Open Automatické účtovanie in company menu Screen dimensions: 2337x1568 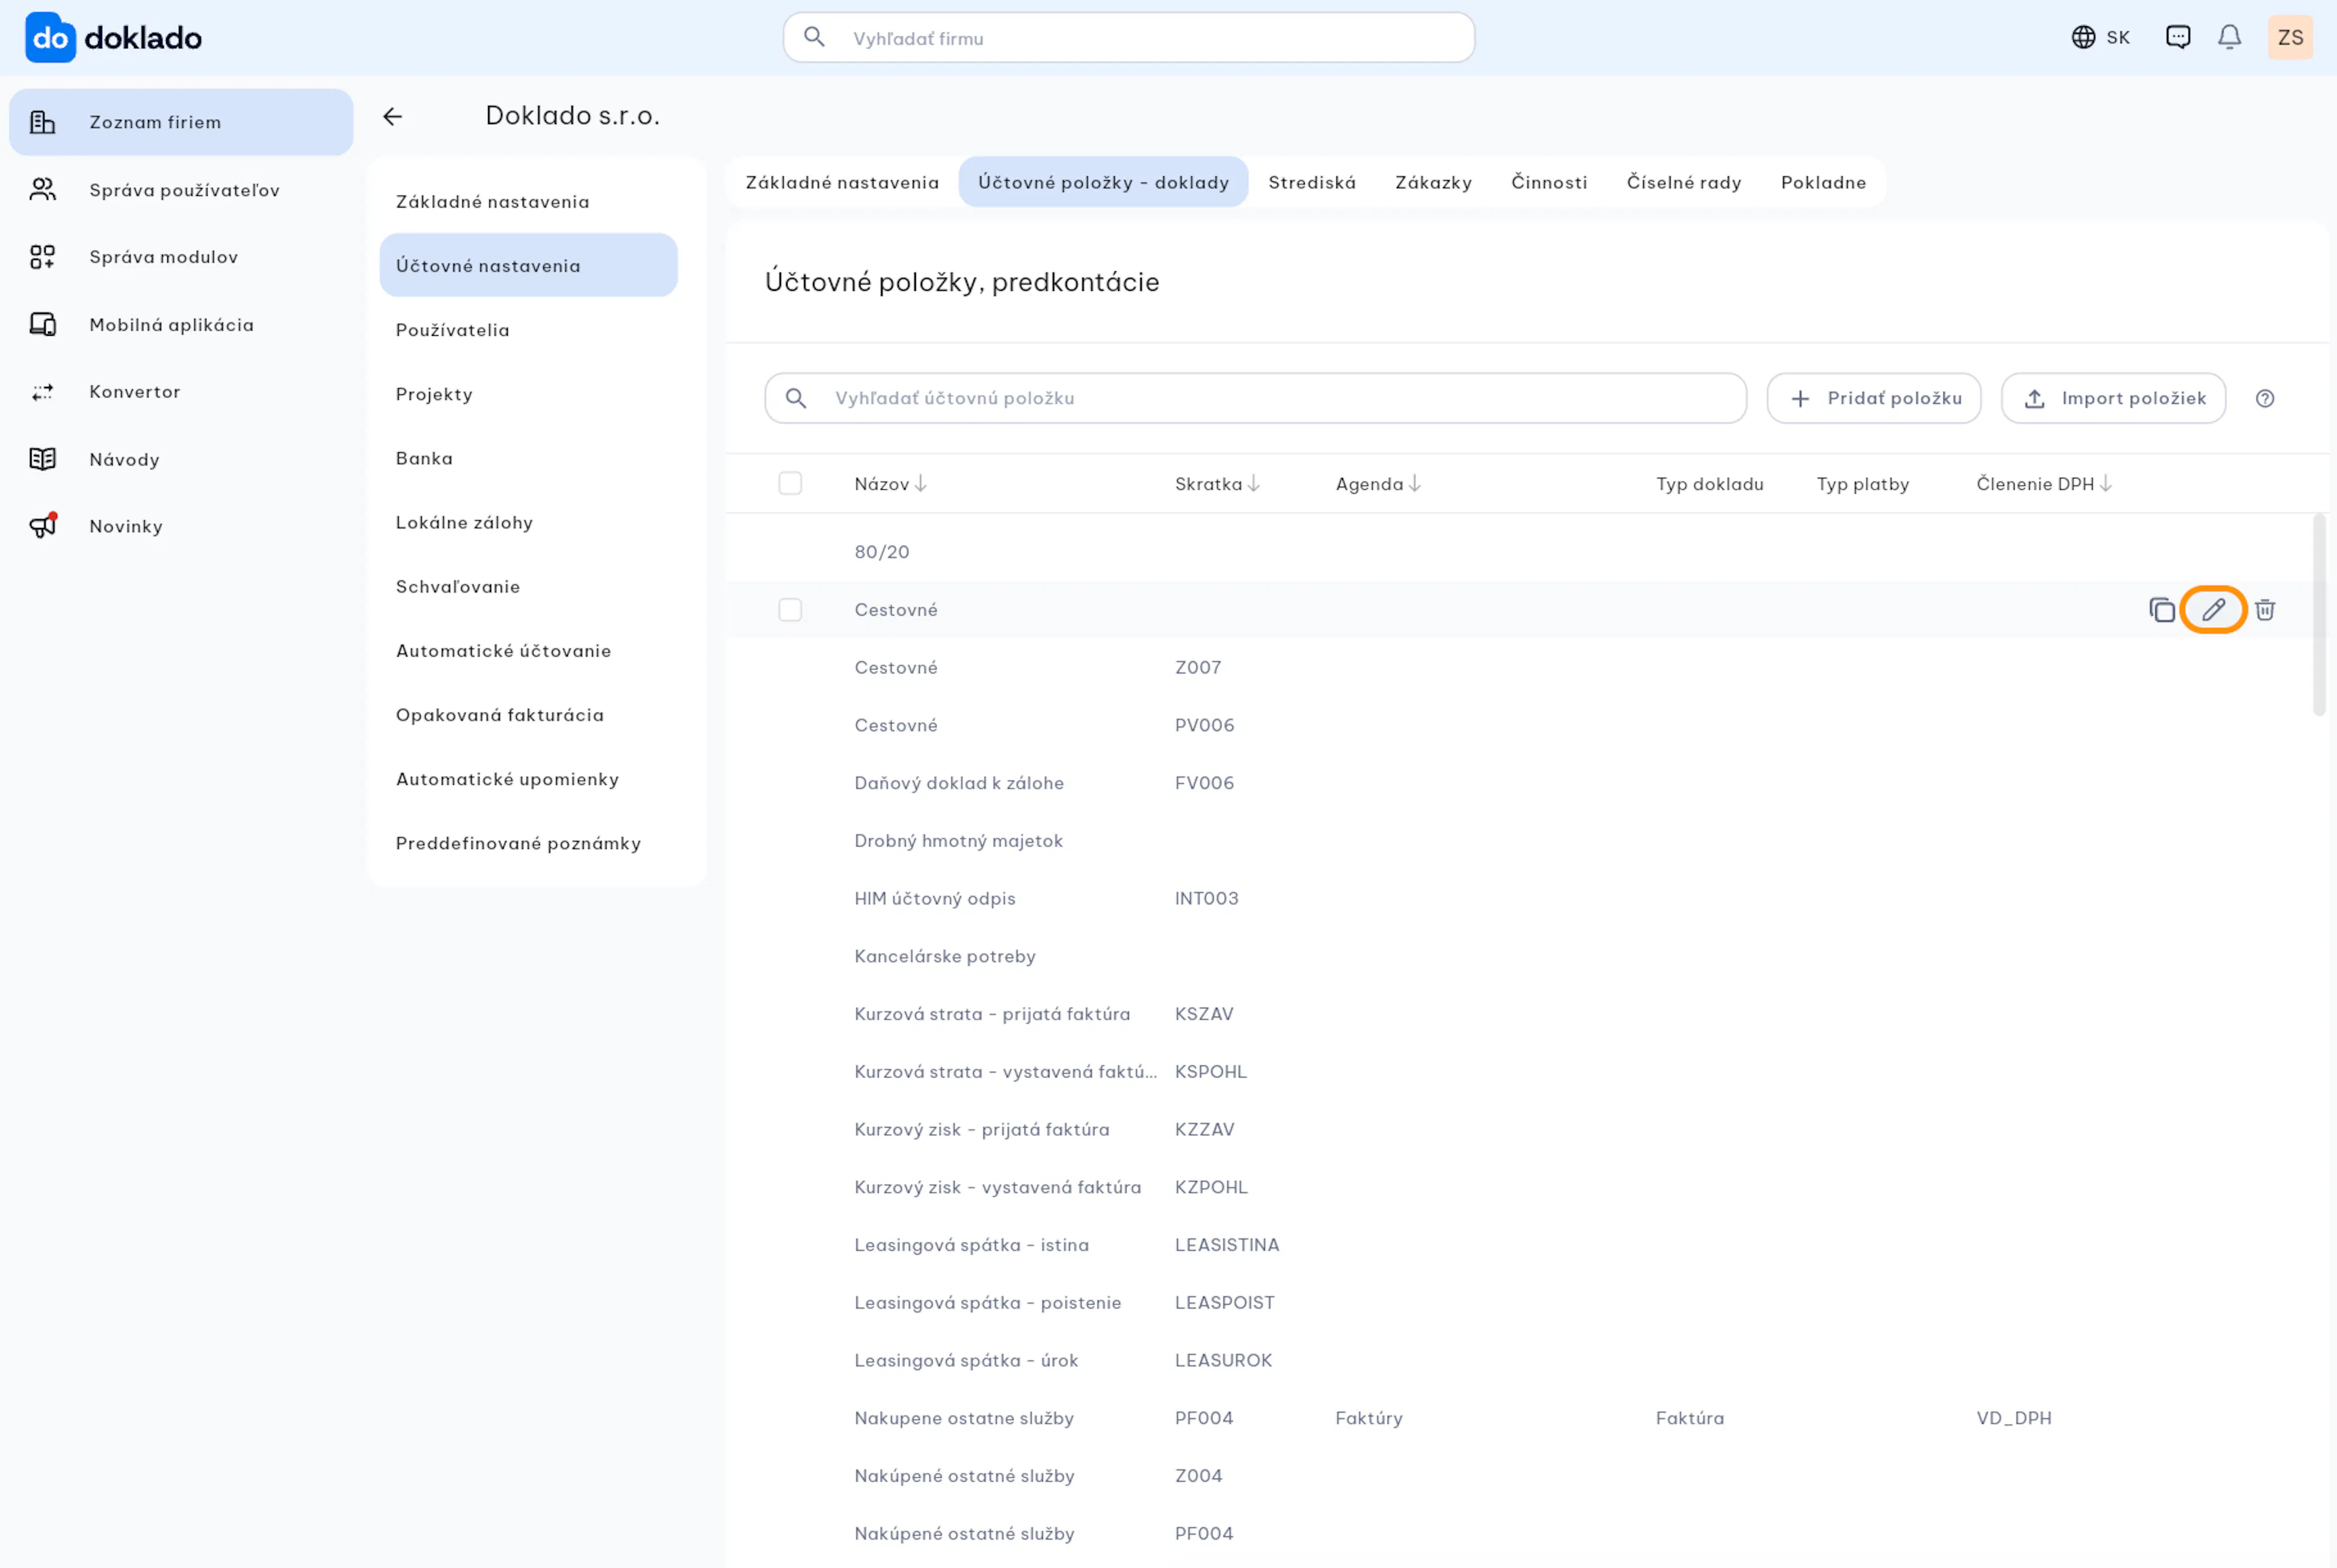tap(528, 650)
